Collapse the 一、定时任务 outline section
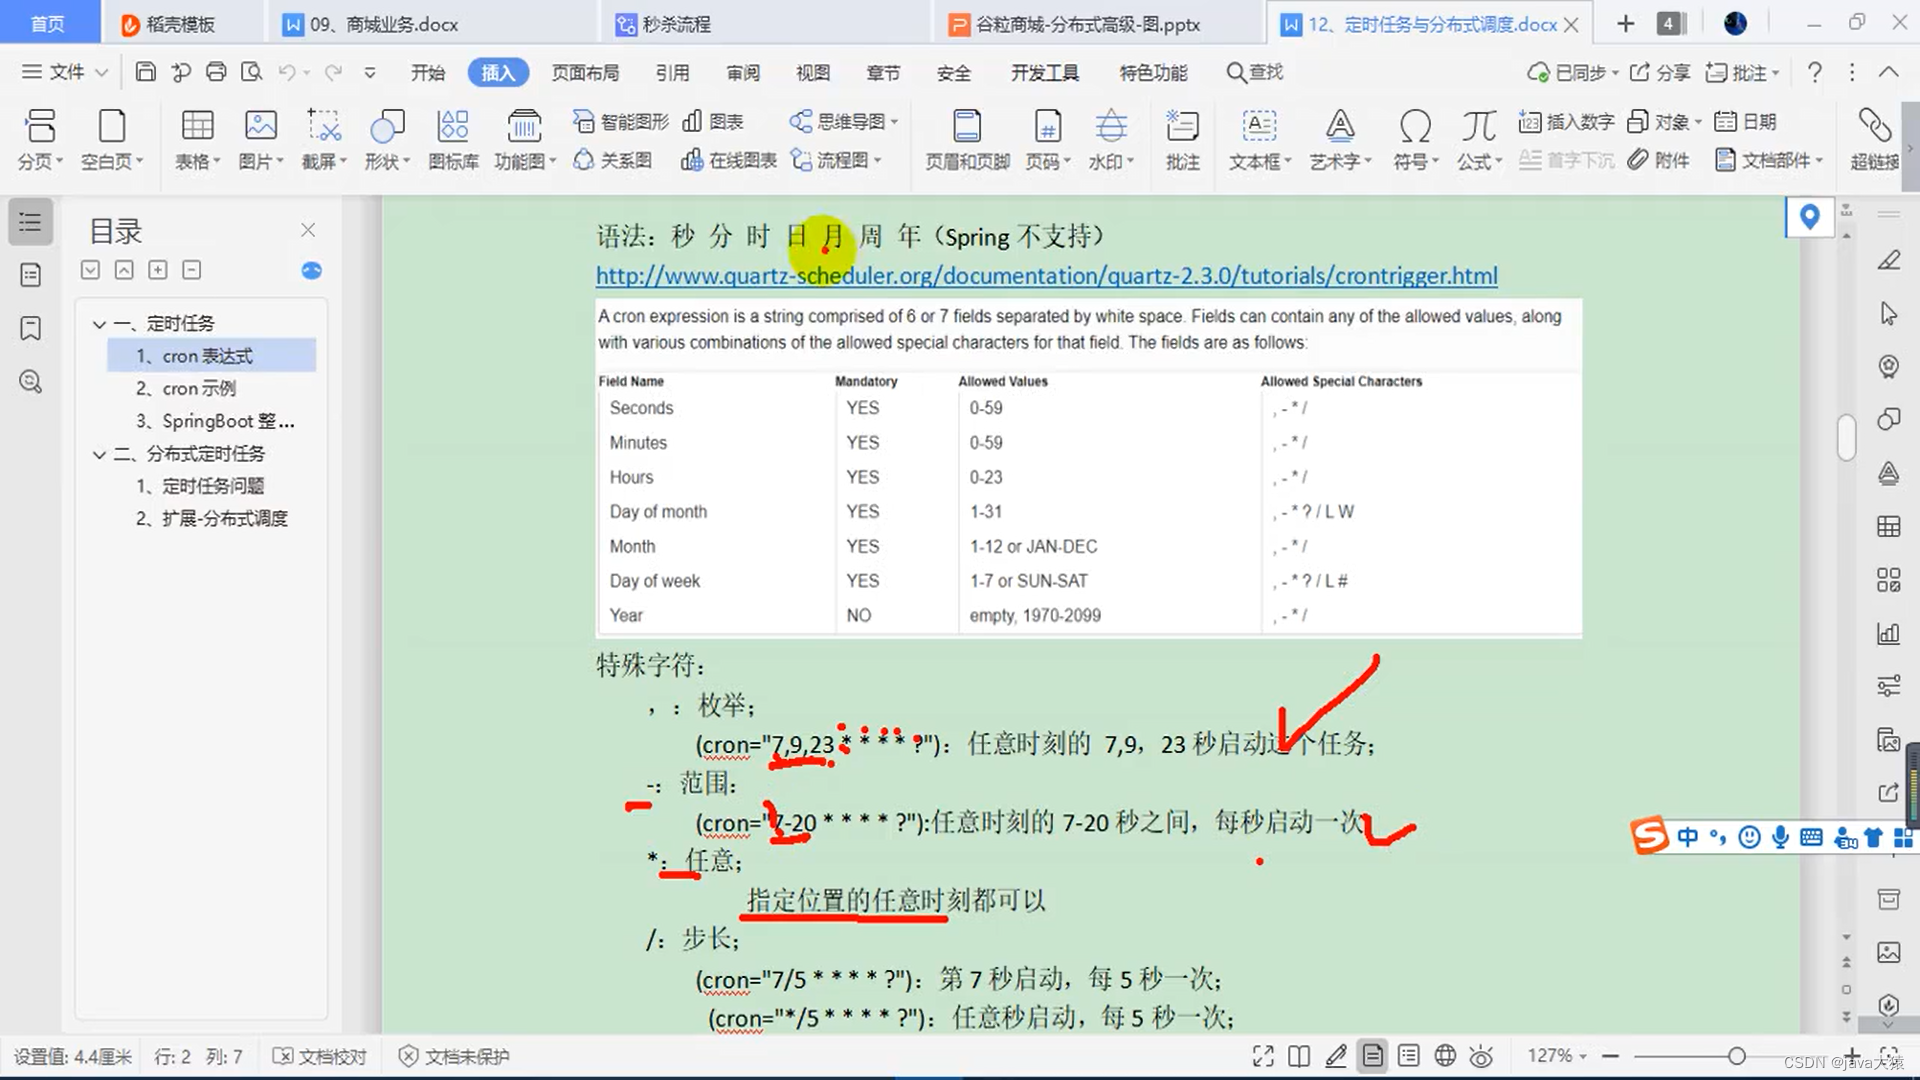The height and width of the screenshot is (1080, 1920). coord(99,324)
